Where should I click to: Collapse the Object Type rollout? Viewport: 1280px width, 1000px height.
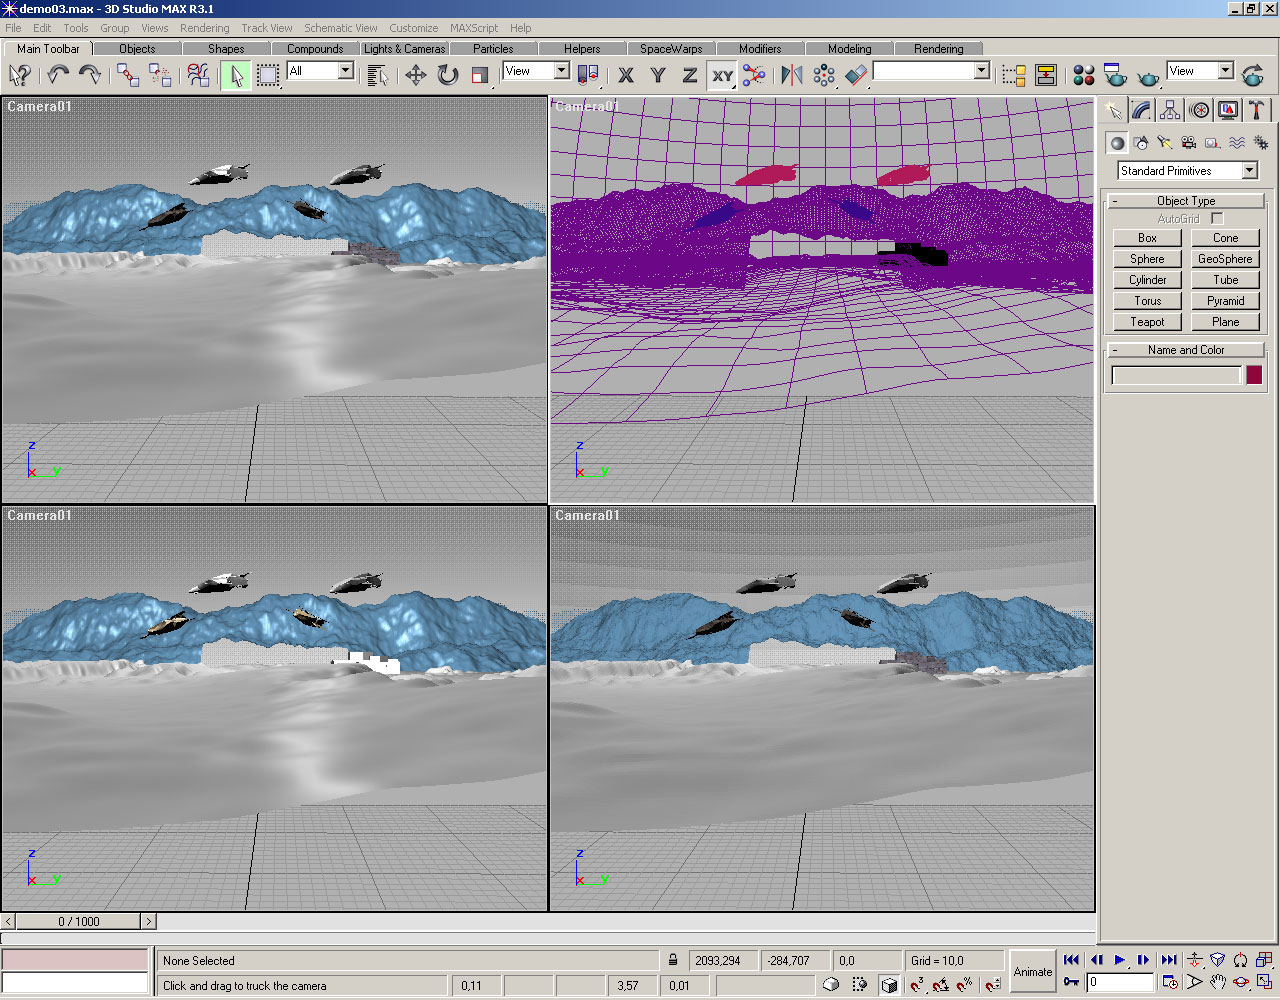tap(1186, 201)
